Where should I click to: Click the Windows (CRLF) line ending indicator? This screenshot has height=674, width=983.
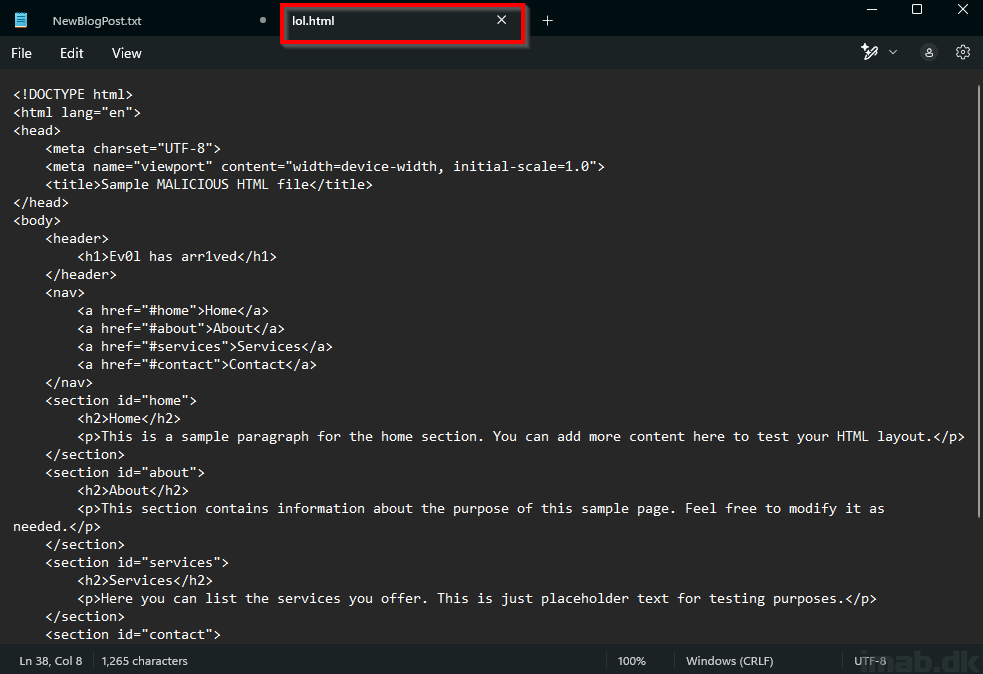pyautogui.click(x=730, y=661)
